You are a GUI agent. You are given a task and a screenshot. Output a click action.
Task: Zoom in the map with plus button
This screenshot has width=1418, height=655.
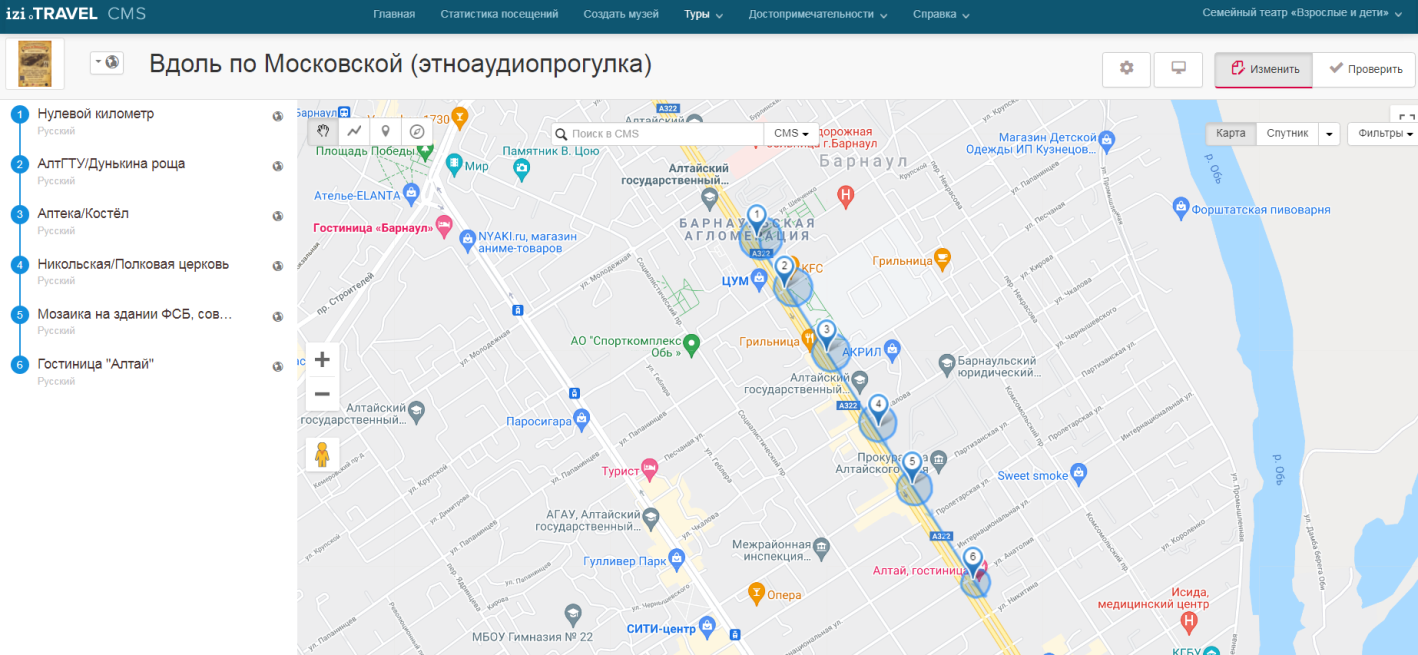tap(322, 360)
